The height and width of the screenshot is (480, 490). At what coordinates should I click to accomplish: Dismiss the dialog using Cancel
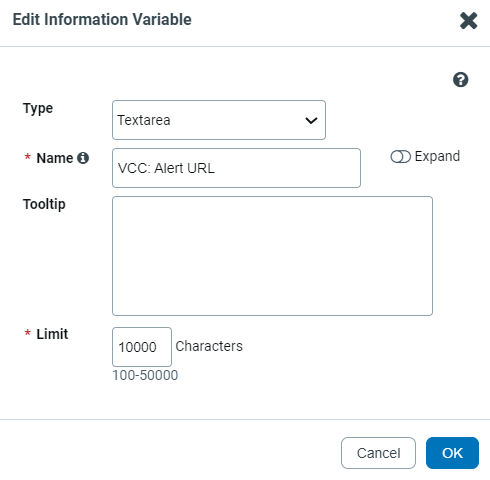378,453
